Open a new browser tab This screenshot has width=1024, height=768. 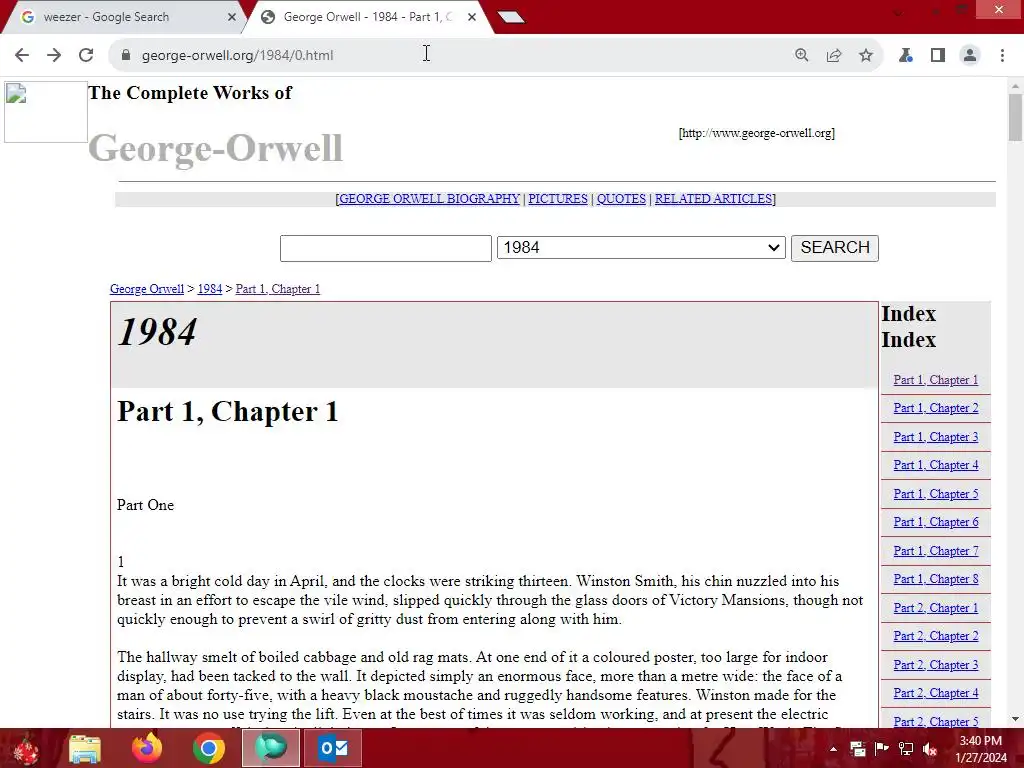pyautogui.click(x=511, y=17)
